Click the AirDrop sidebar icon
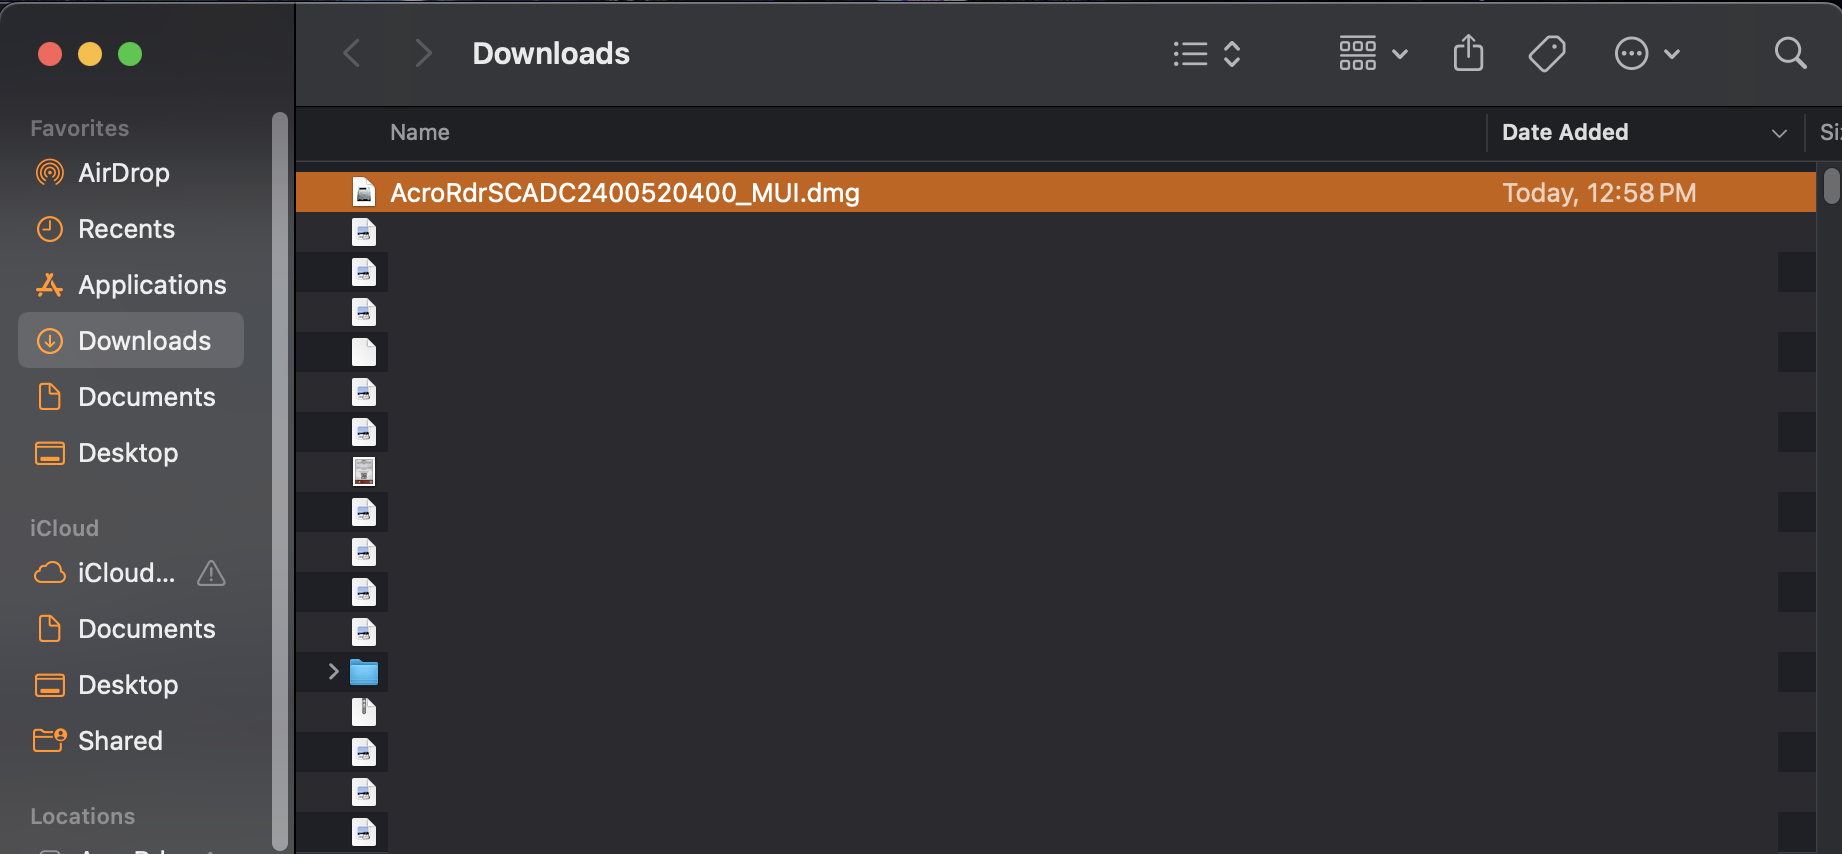This screenshot has height=854, width=1842. click(x=49, y=173)
